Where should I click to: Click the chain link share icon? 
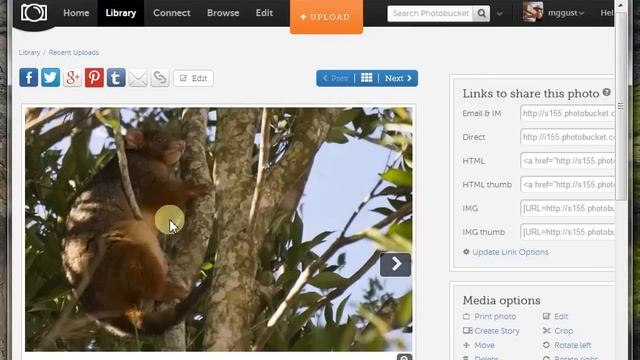(160, 78)
